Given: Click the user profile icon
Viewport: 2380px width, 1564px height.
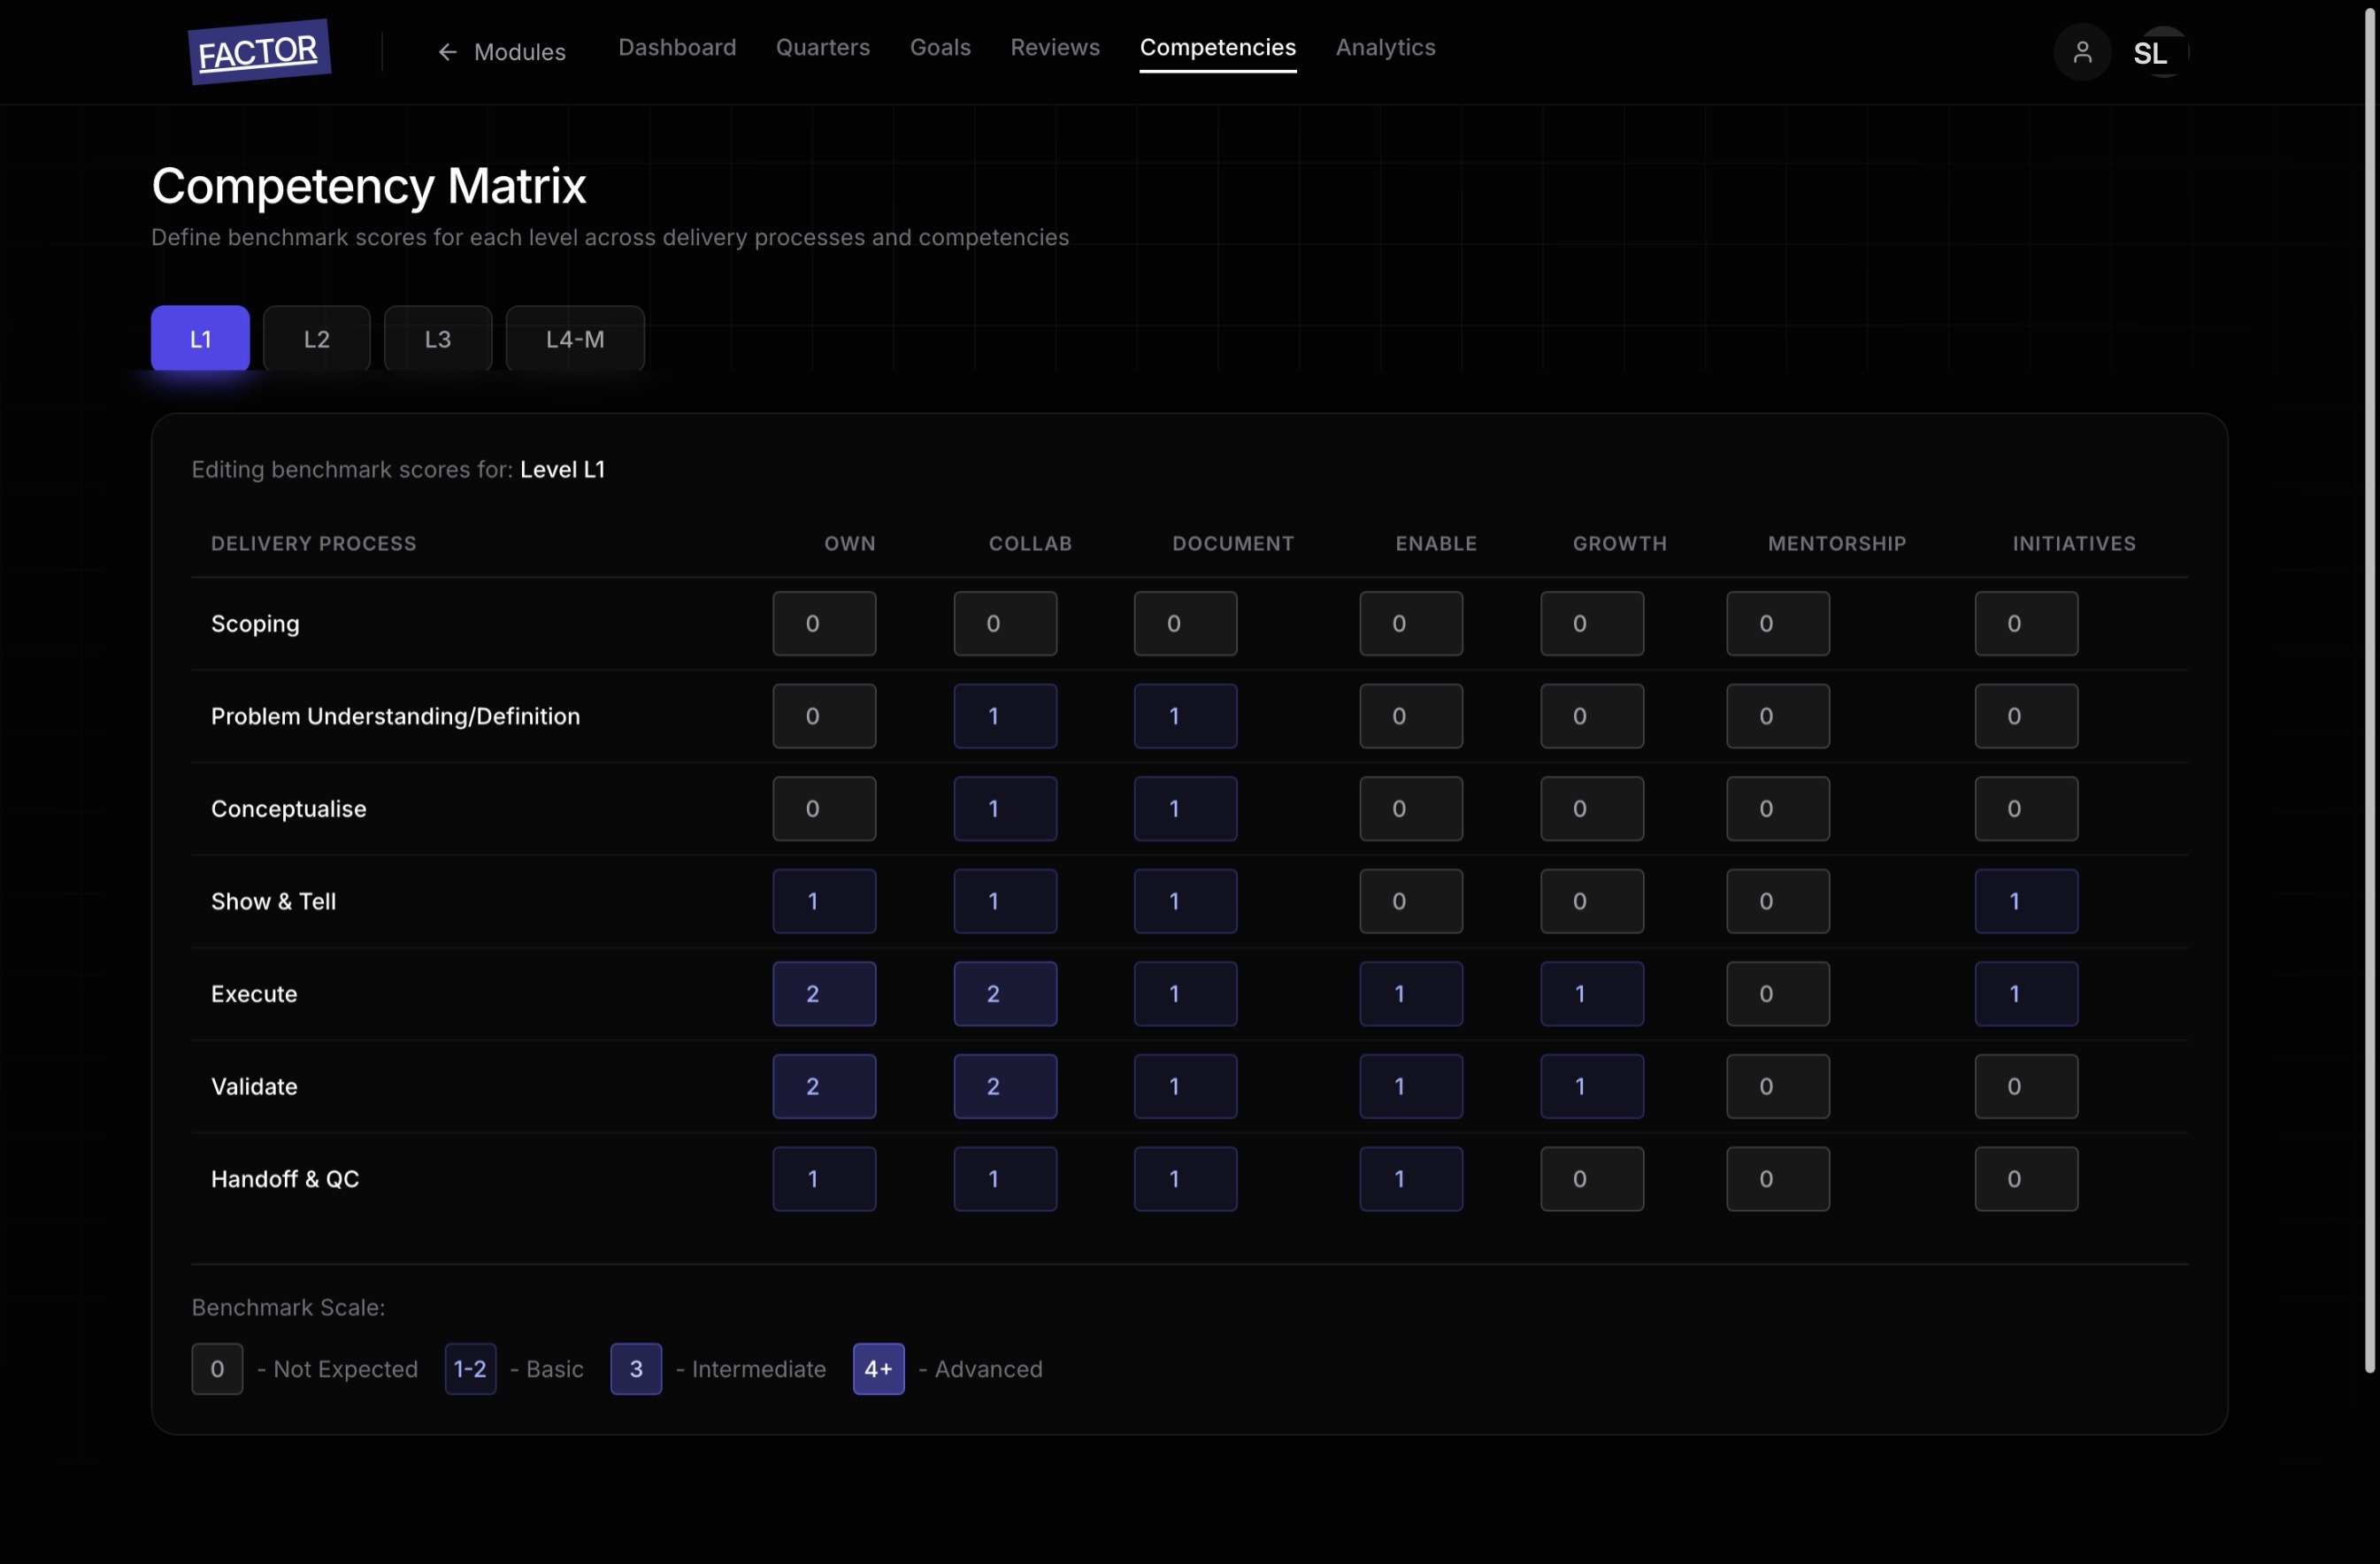Looking at the screenshot, I should (x=2082, y=52).
